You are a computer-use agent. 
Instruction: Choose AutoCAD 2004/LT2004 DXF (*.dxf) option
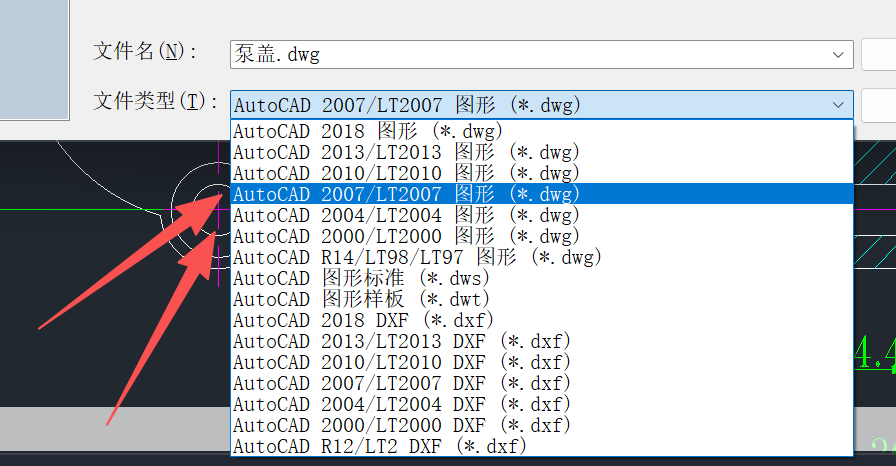[542, 404]
